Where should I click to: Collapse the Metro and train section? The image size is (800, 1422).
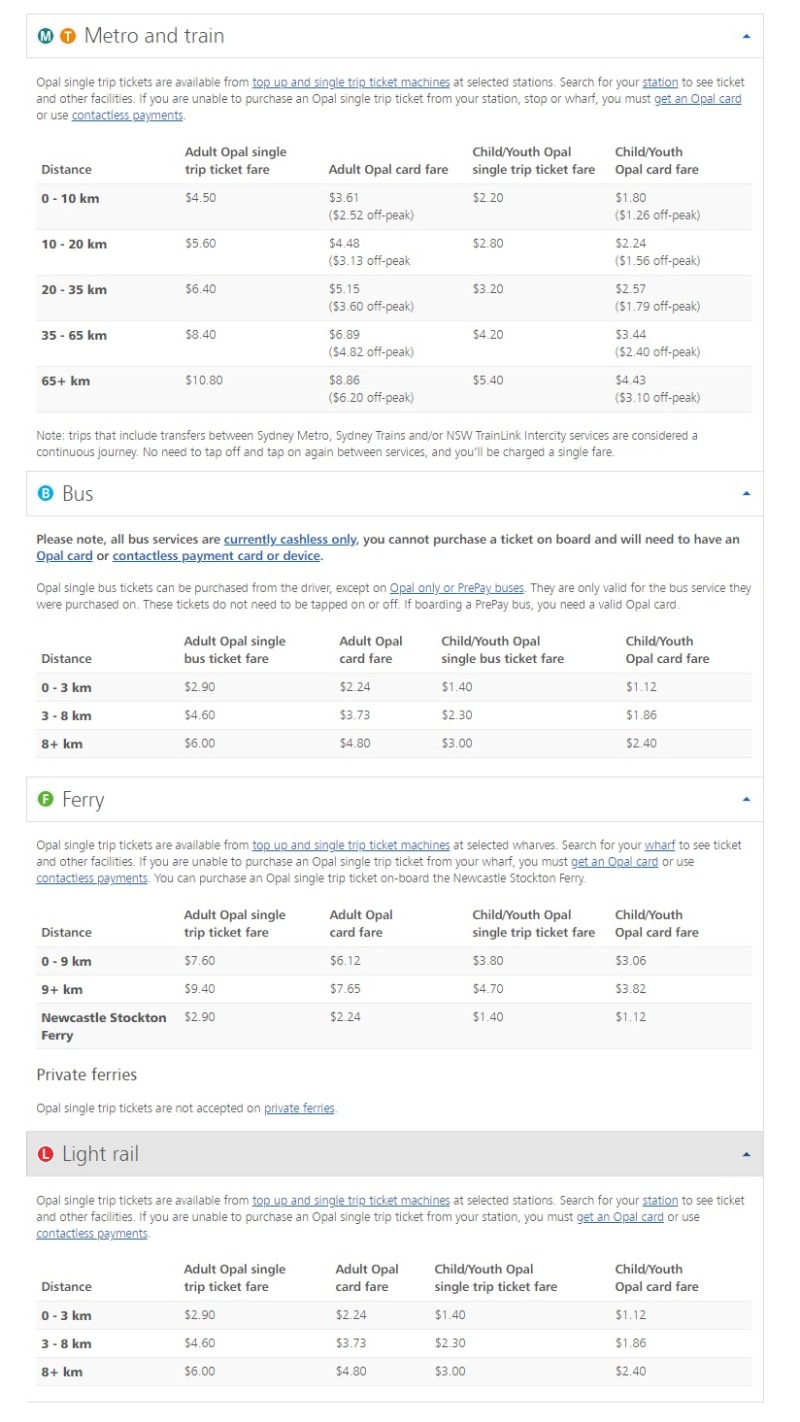coord(746,36)
